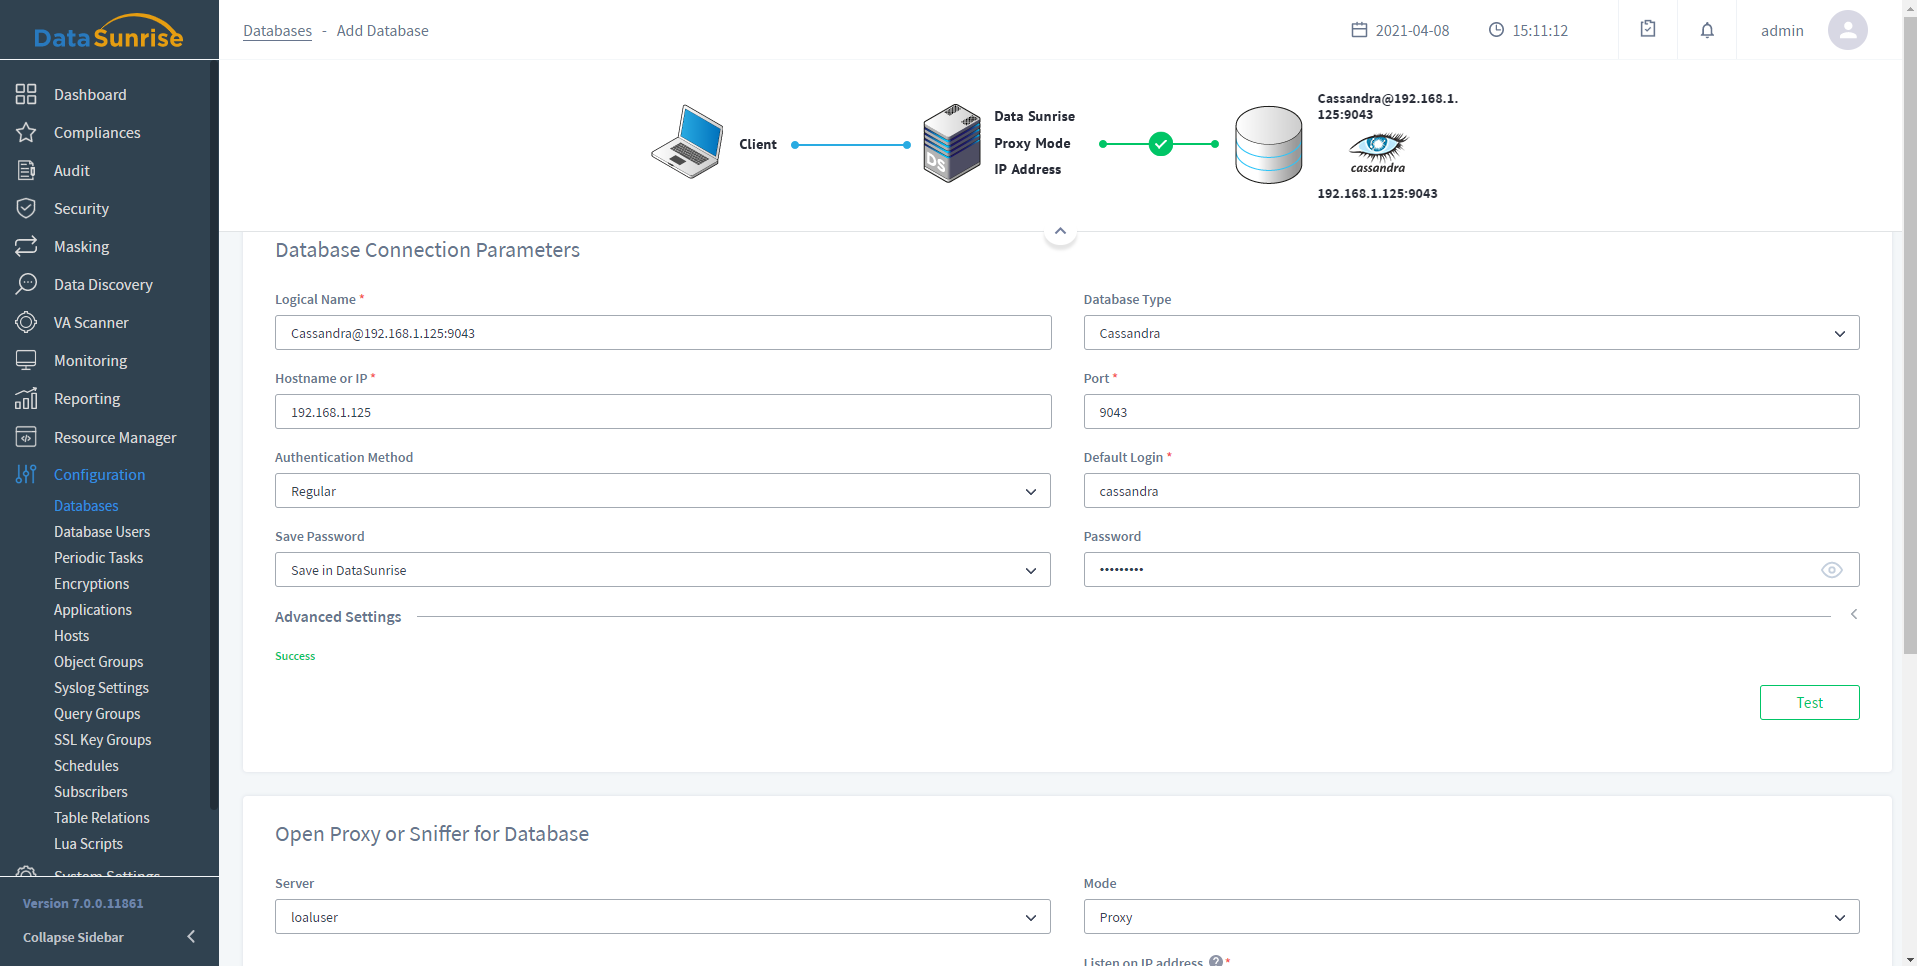The width and height of the screenshot is (1917, 966).
Task: Open Database Users in Configuration menu
Action: click(x=102, y=532)
